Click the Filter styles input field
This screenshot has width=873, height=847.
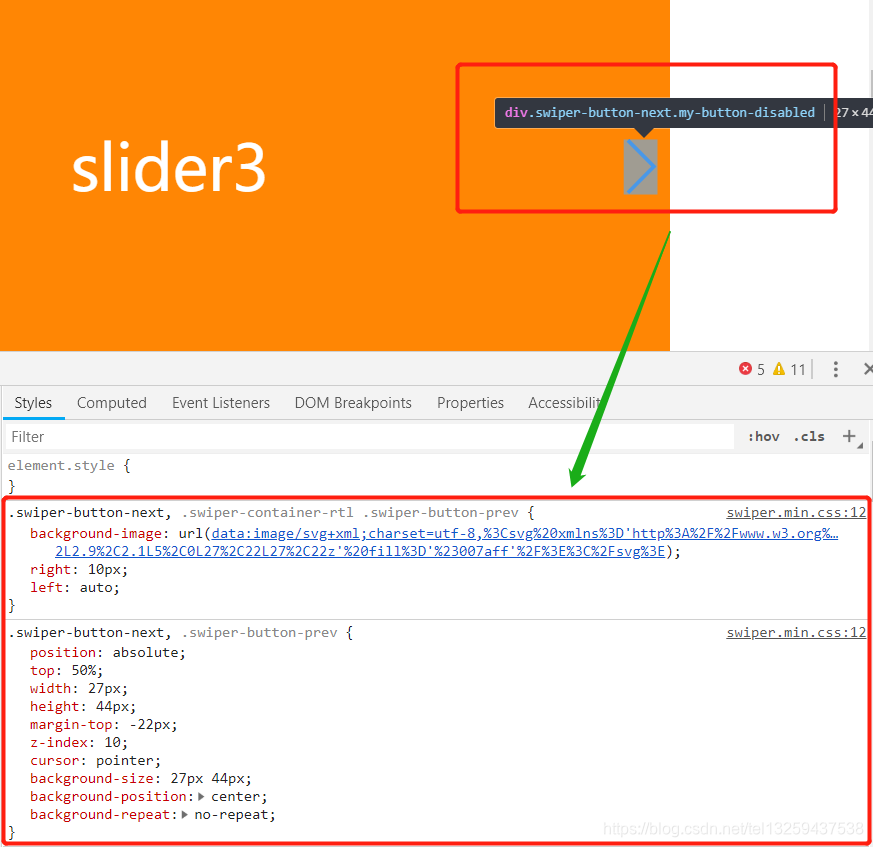pos(370,437)
